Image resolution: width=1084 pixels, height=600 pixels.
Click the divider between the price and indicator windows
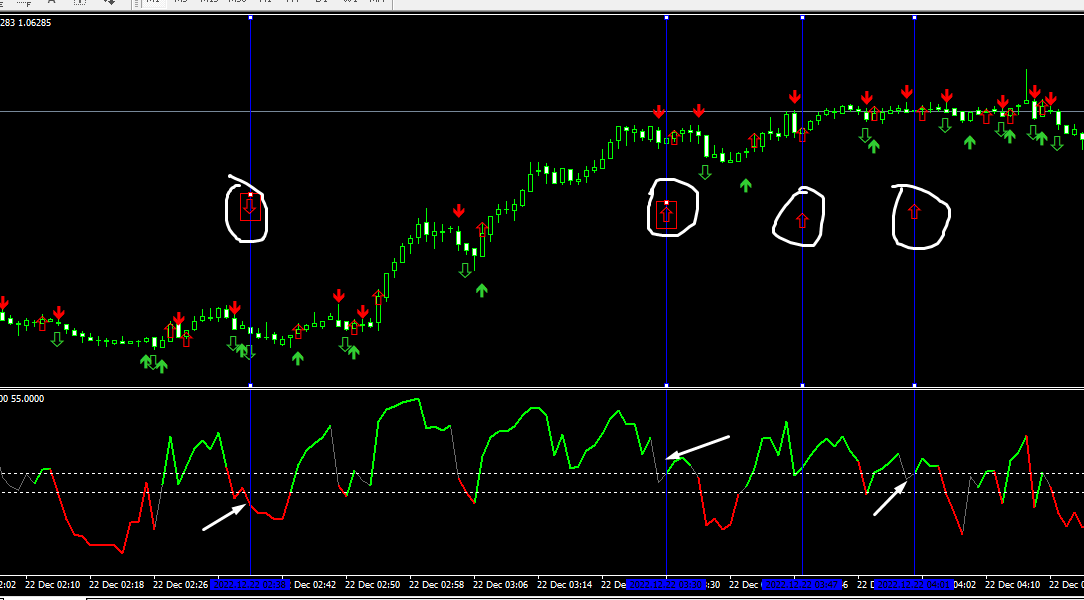(542, 388)
